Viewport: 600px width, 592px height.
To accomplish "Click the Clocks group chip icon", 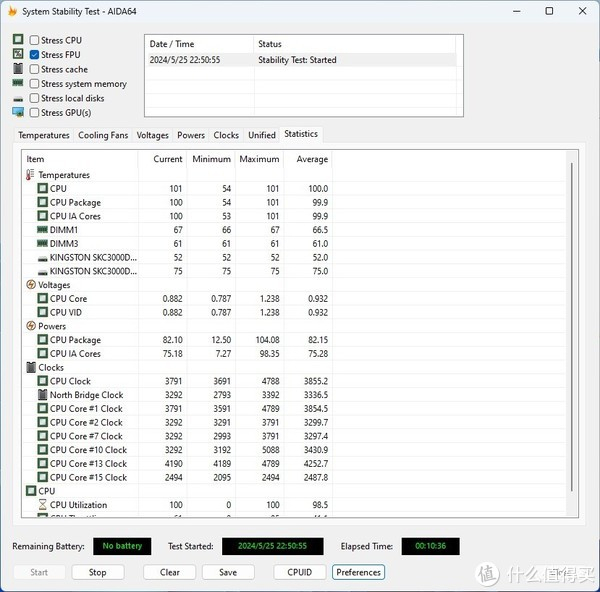I will tap(31, 367).
